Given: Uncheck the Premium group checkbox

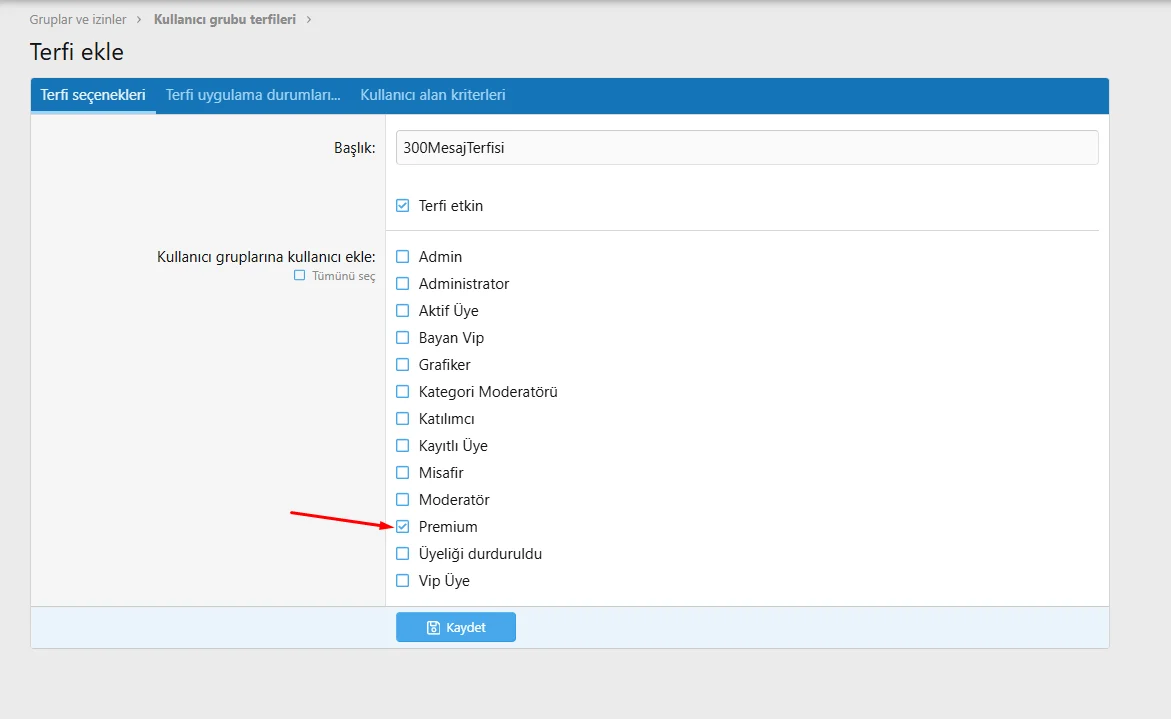Looking at the screenshot, I should click(403, 527).
